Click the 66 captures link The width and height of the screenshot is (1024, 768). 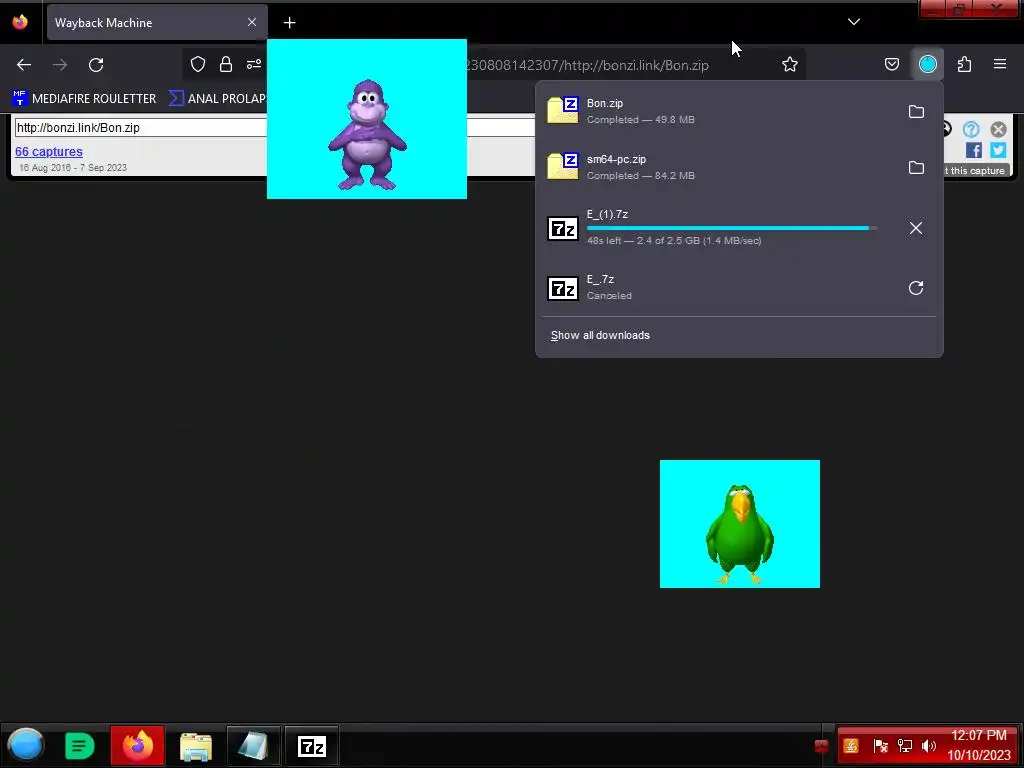(x=49, y=152)
